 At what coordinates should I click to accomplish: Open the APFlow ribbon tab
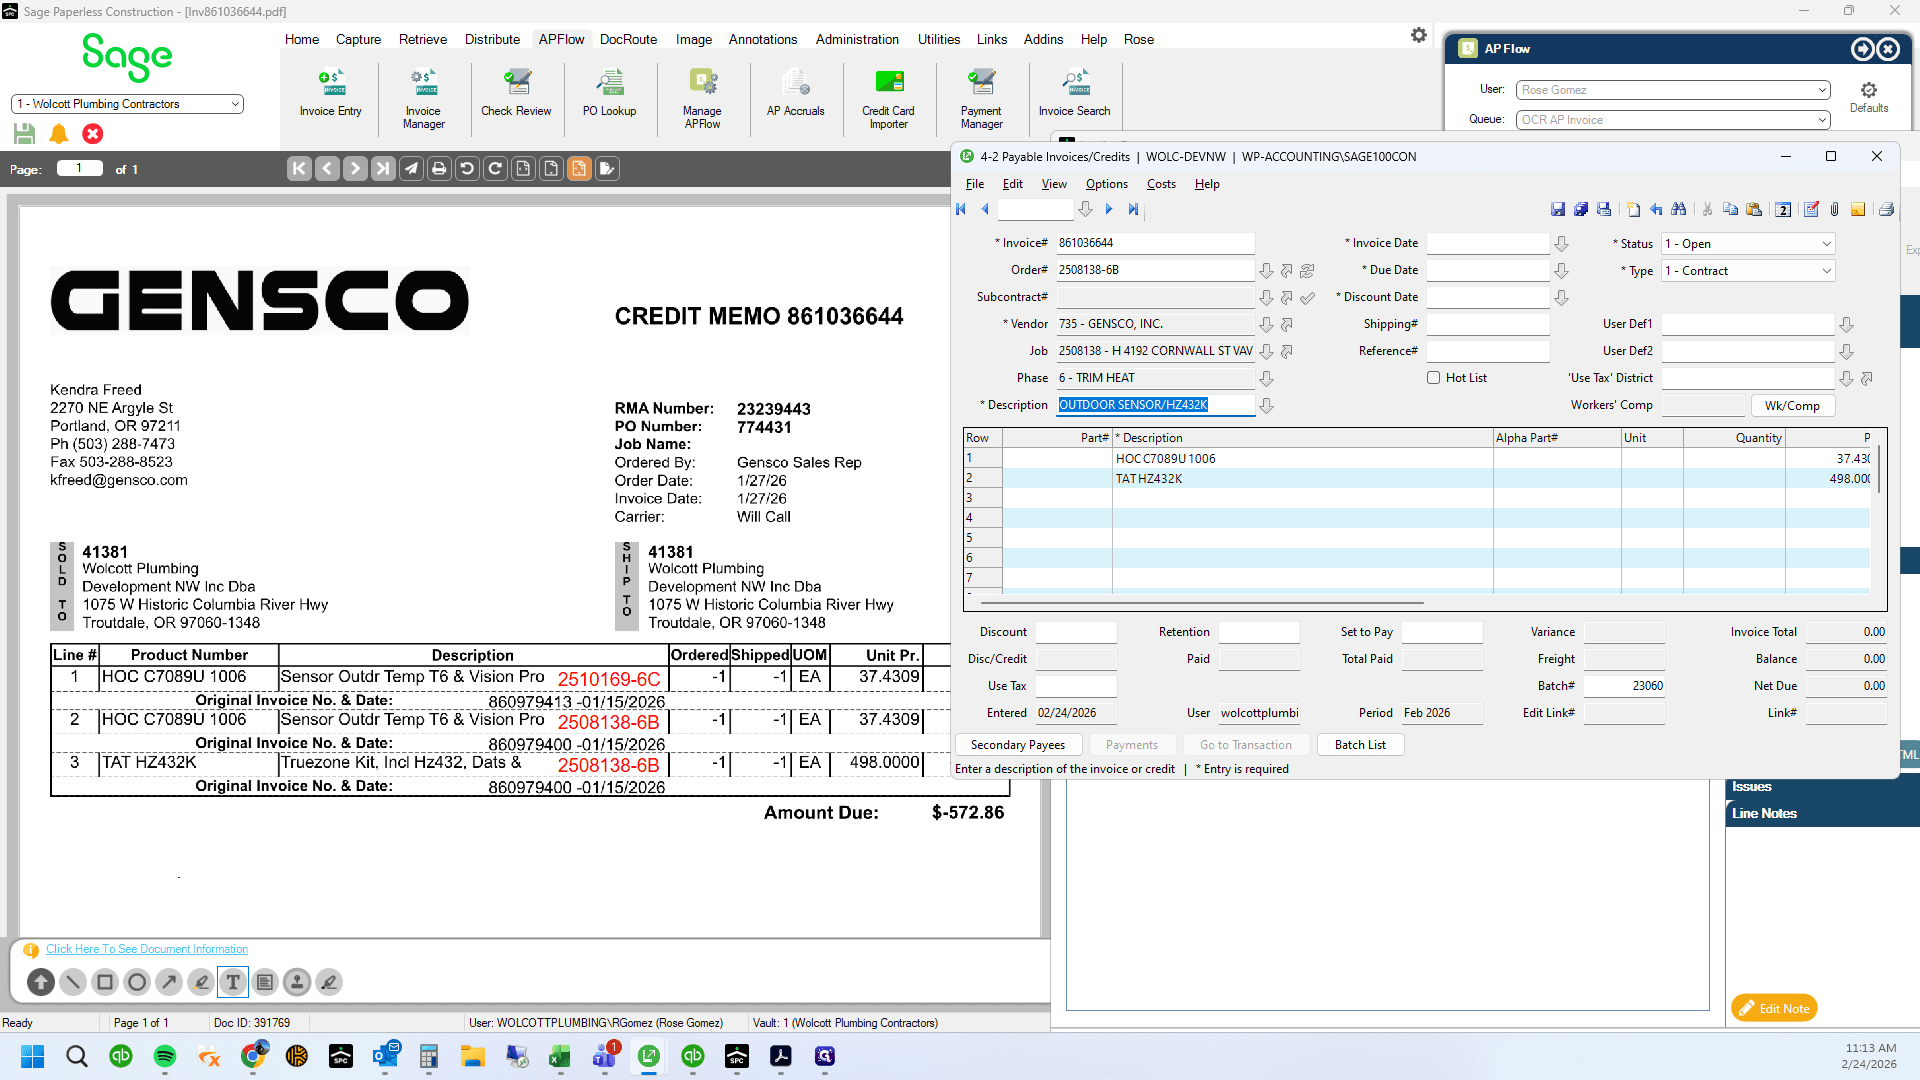[x=561, y=39]
